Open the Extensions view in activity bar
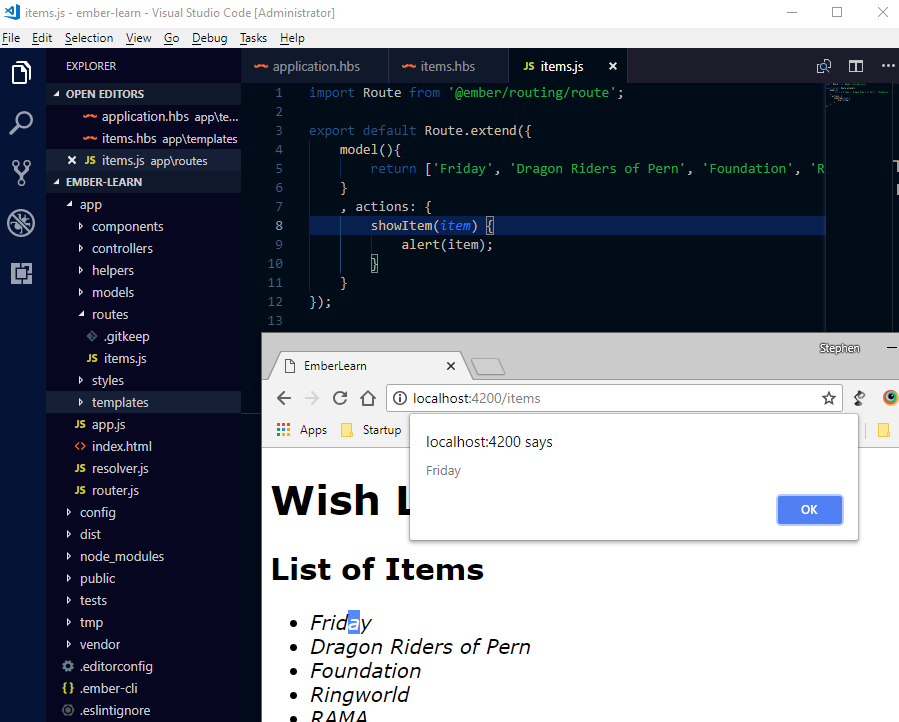 21,274
